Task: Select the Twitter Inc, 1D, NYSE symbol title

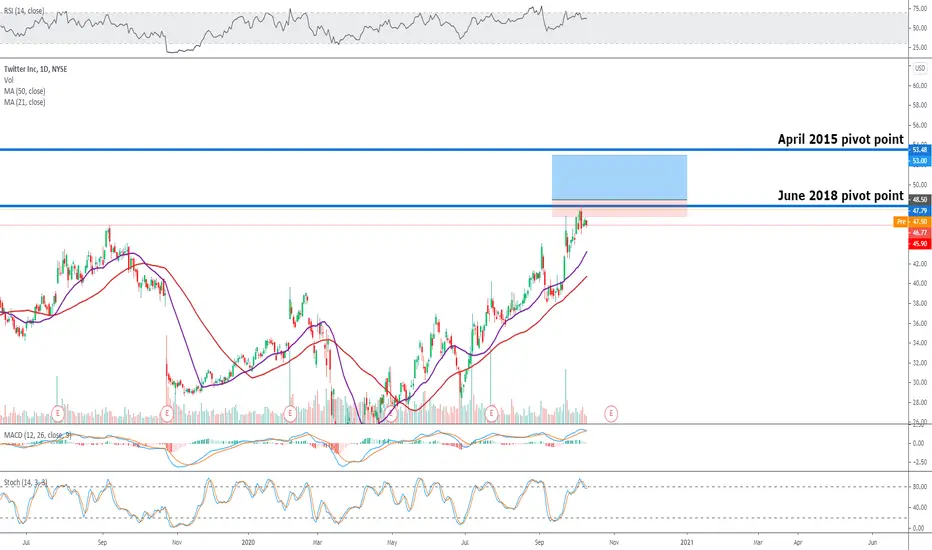Action: 36,69
